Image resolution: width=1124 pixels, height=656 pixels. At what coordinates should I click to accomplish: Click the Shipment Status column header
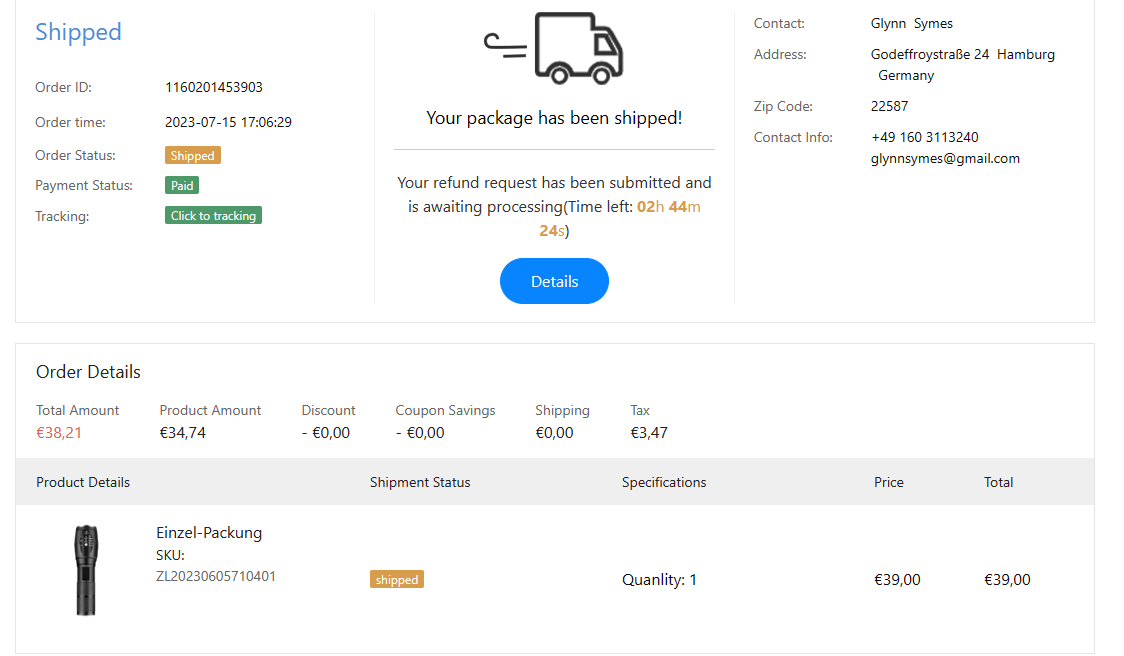(x=420, y=482)
